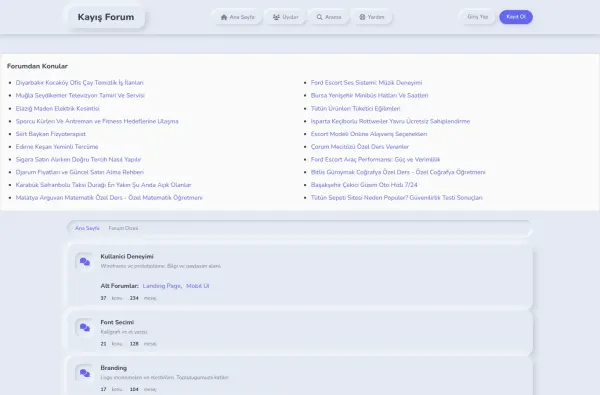Click the home icon beside Ana Sayfa

pos(224,17)
